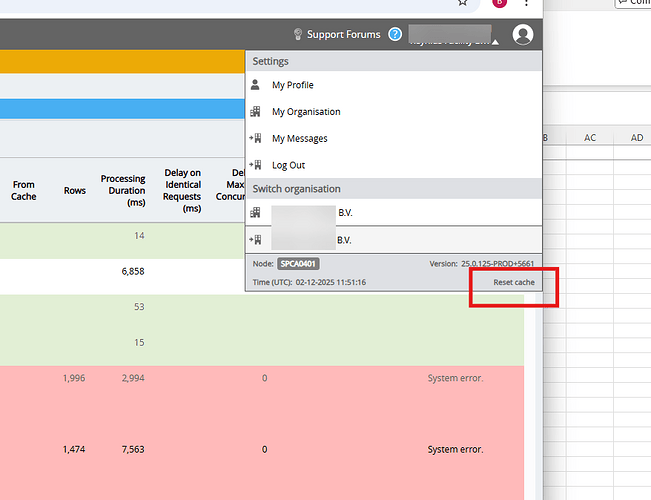Select My Organisation menu entry
The height and width of the screenshot is (500, 651).
[x=306, y=112]
